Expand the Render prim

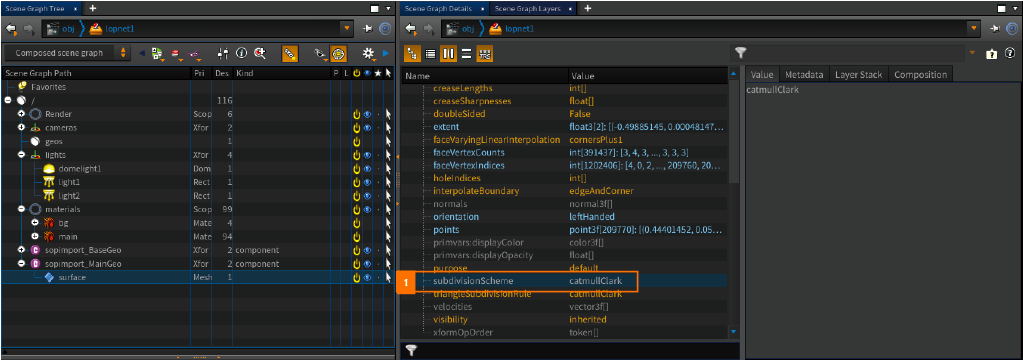pos(21,113)
